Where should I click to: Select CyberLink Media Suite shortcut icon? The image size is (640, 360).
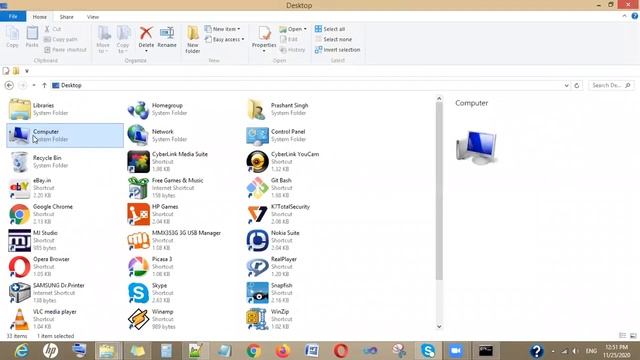tap(138, 162)
